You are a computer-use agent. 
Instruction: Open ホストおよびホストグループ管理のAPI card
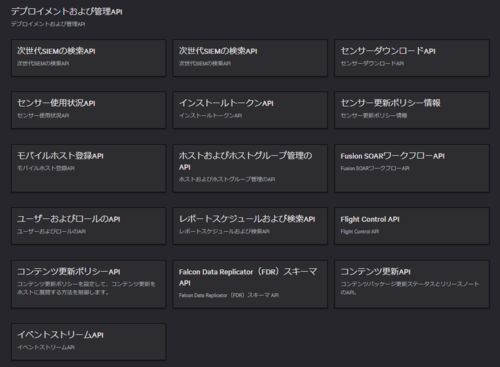click(250, 168)
